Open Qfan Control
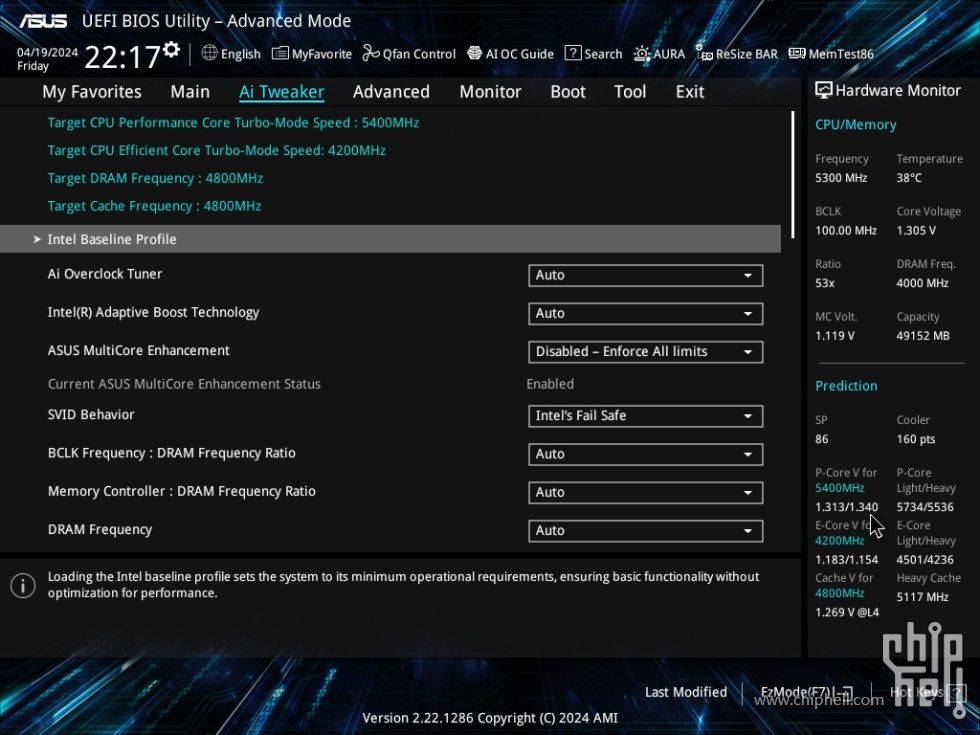 point(408,54)
